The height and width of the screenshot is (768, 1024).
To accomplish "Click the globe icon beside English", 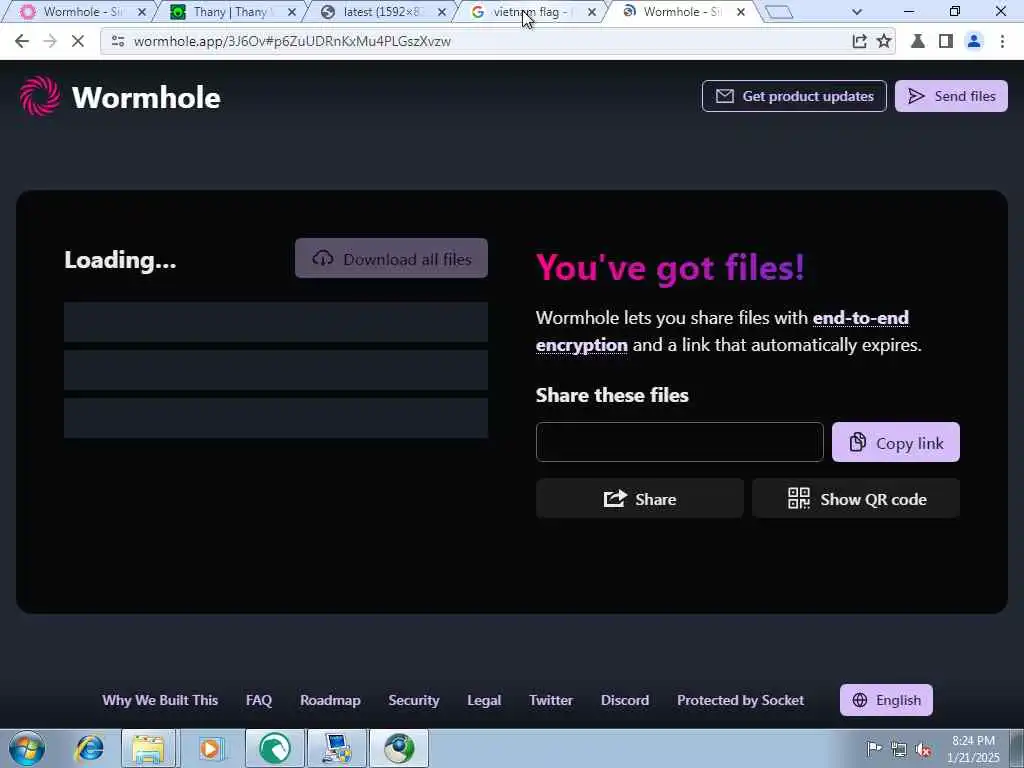I will tap(859, 700).
